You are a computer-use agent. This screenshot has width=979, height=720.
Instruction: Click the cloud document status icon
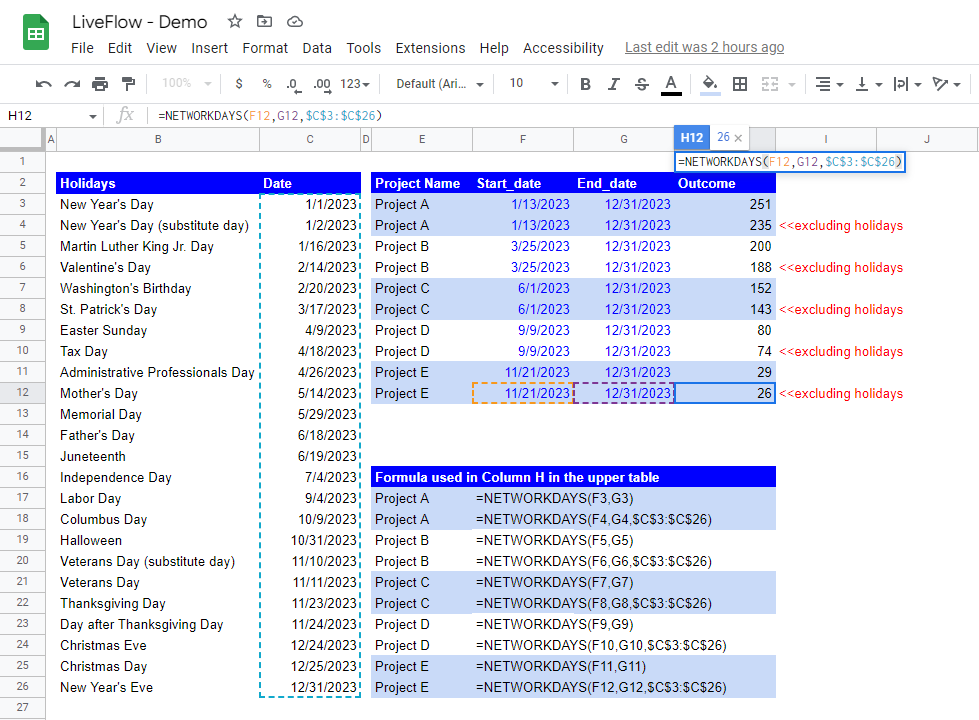pyautogui.click(x=294, y=21)
